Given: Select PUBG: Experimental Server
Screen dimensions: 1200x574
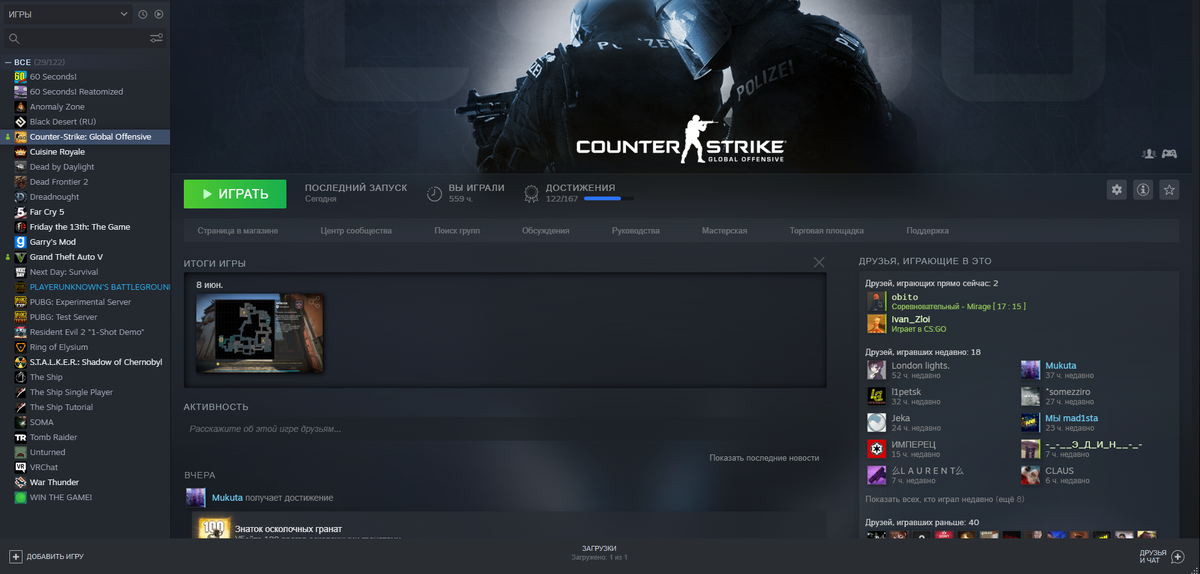Looking at the screenshot, I should pyautogui.click(x=80, y=302).
